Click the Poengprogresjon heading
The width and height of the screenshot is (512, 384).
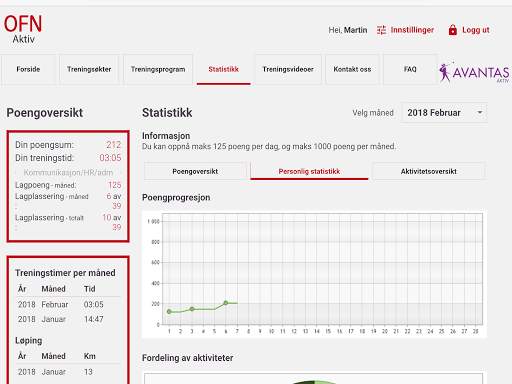click(x=176, y=198)
